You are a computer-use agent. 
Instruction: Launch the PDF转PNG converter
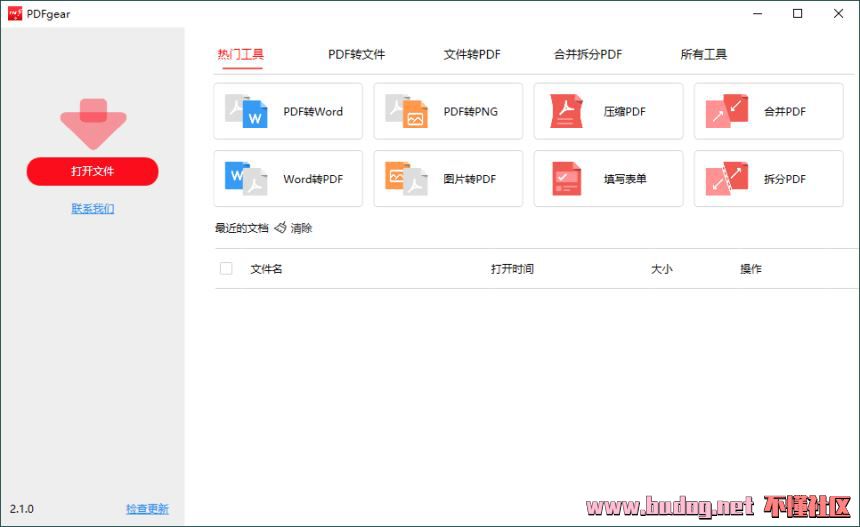(448, 111)
